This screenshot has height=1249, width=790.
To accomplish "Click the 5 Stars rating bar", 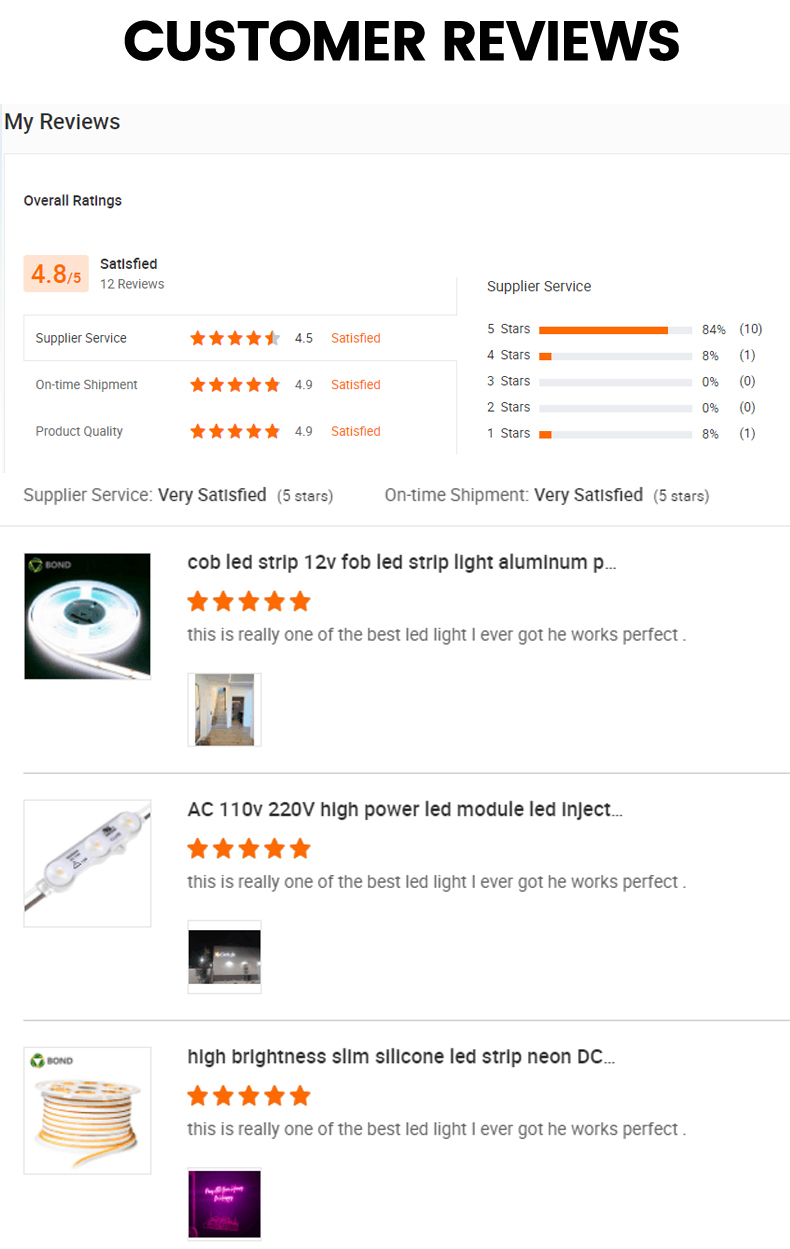I will pyautogui.click(x=615, y=329).
